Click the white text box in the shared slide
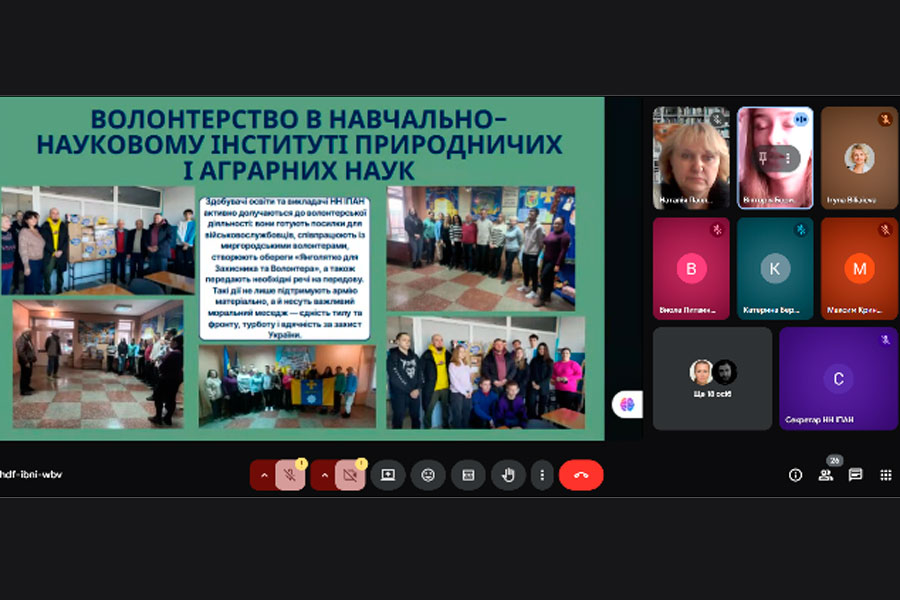900x600 pixels. click(x=285, y=269)
